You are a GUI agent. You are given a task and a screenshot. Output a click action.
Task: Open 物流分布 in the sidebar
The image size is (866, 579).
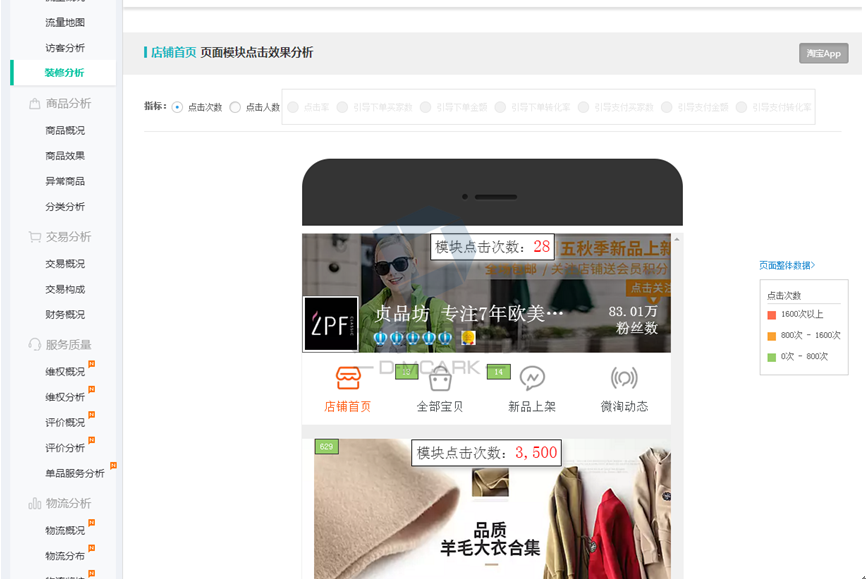coord(65,556)
